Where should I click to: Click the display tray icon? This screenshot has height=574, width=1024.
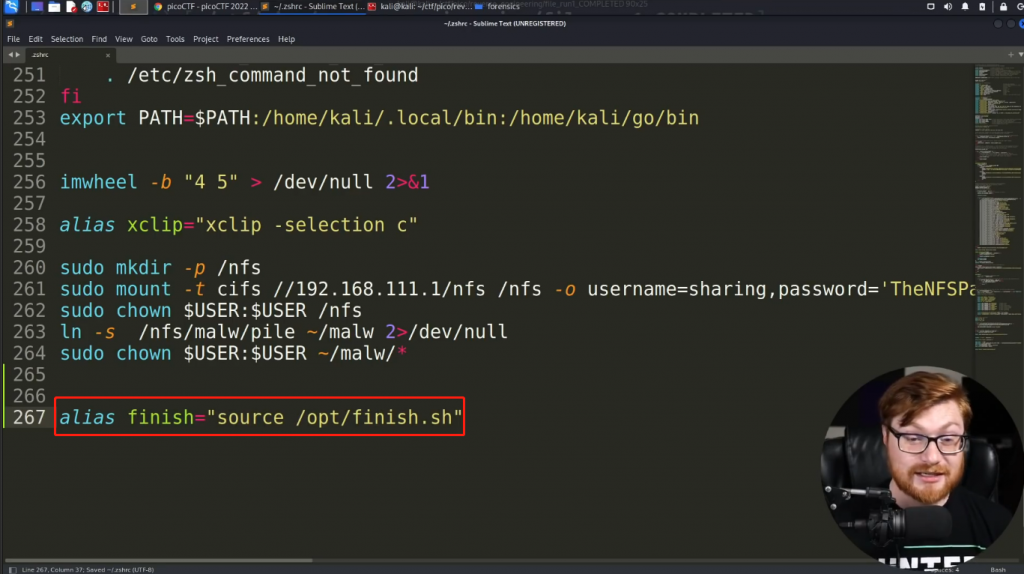[x=931, y=7]
